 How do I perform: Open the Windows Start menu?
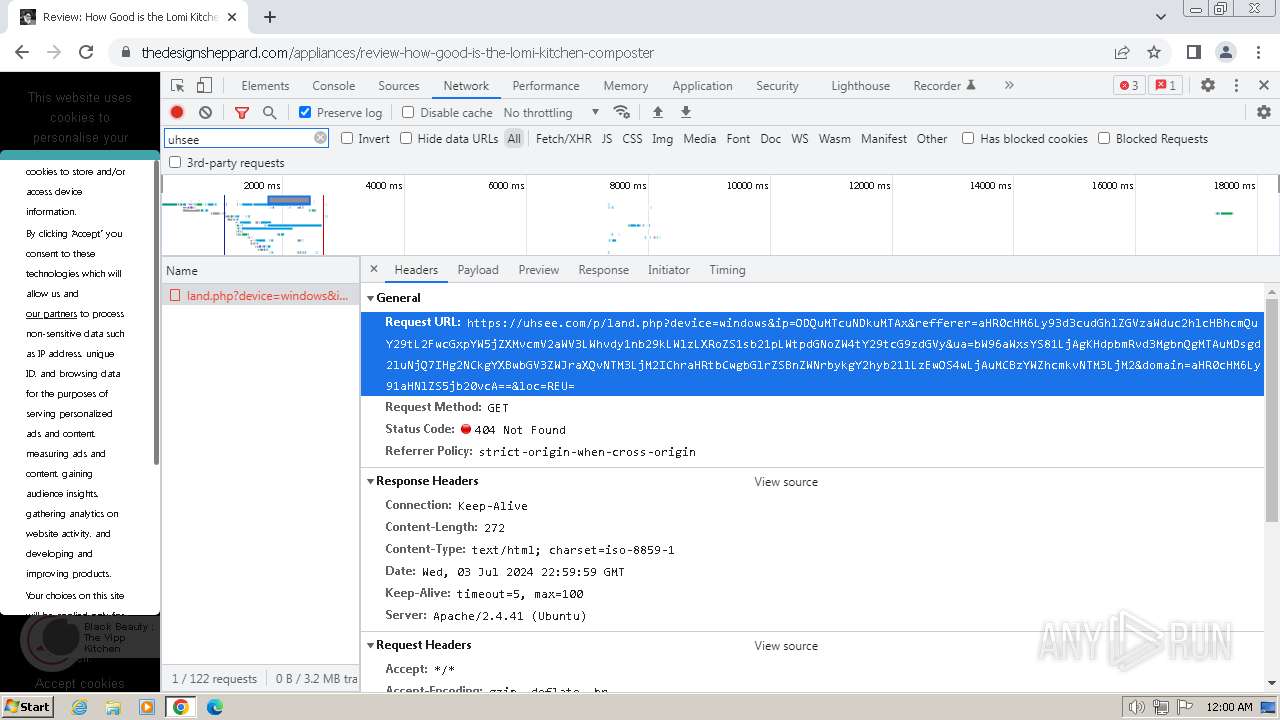27,706
